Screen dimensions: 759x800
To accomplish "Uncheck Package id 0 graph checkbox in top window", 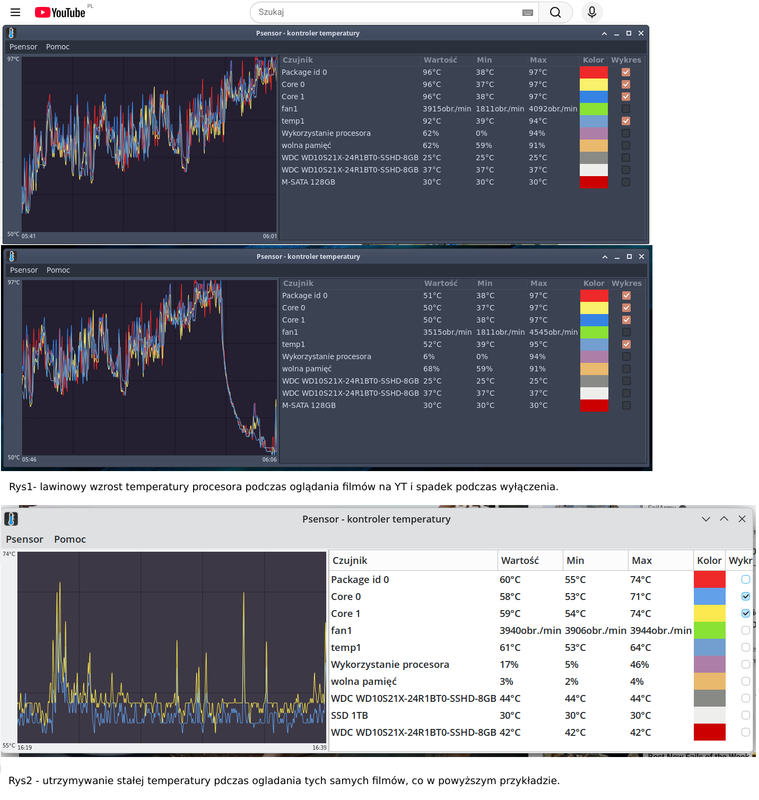I will pos(626,72).
